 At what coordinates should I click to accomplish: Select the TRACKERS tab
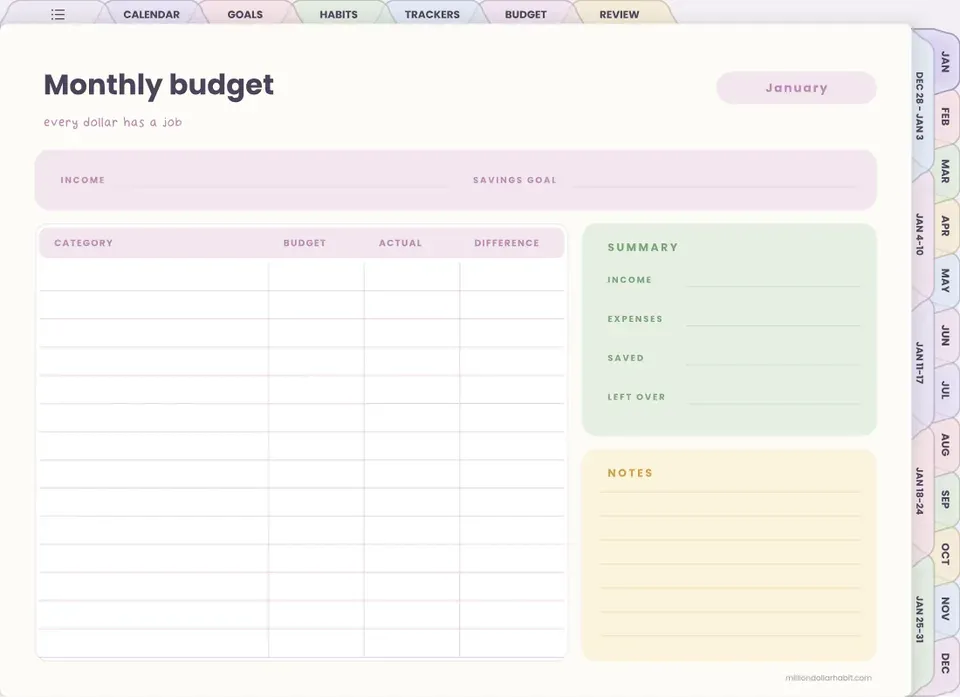[x=432, y=14]
